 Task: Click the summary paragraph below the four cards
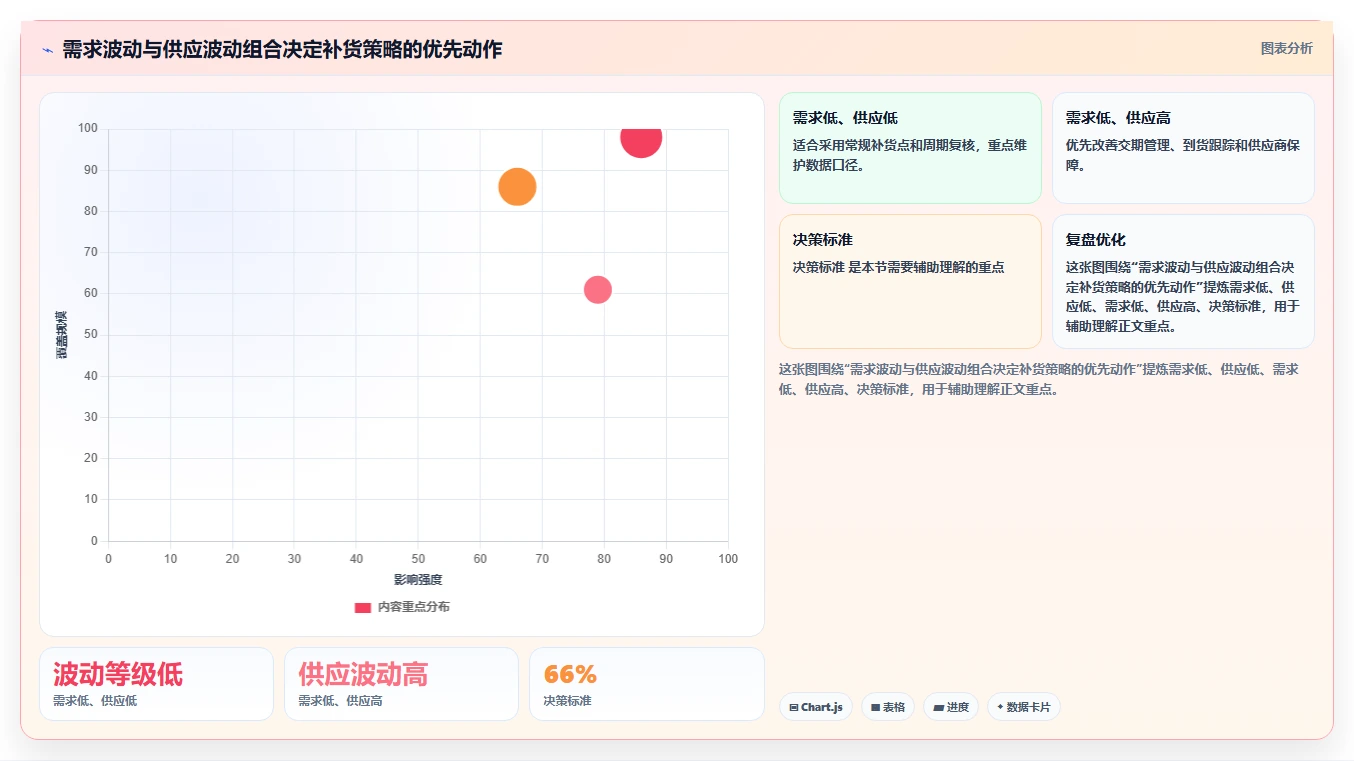pyautogui.click(x=1039, y=379)
